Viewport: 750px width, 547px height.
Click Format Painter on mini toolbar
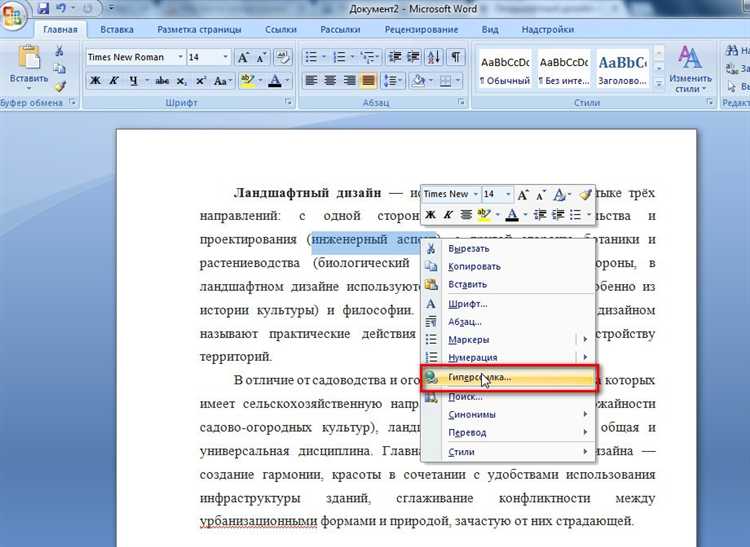[585, 194]
